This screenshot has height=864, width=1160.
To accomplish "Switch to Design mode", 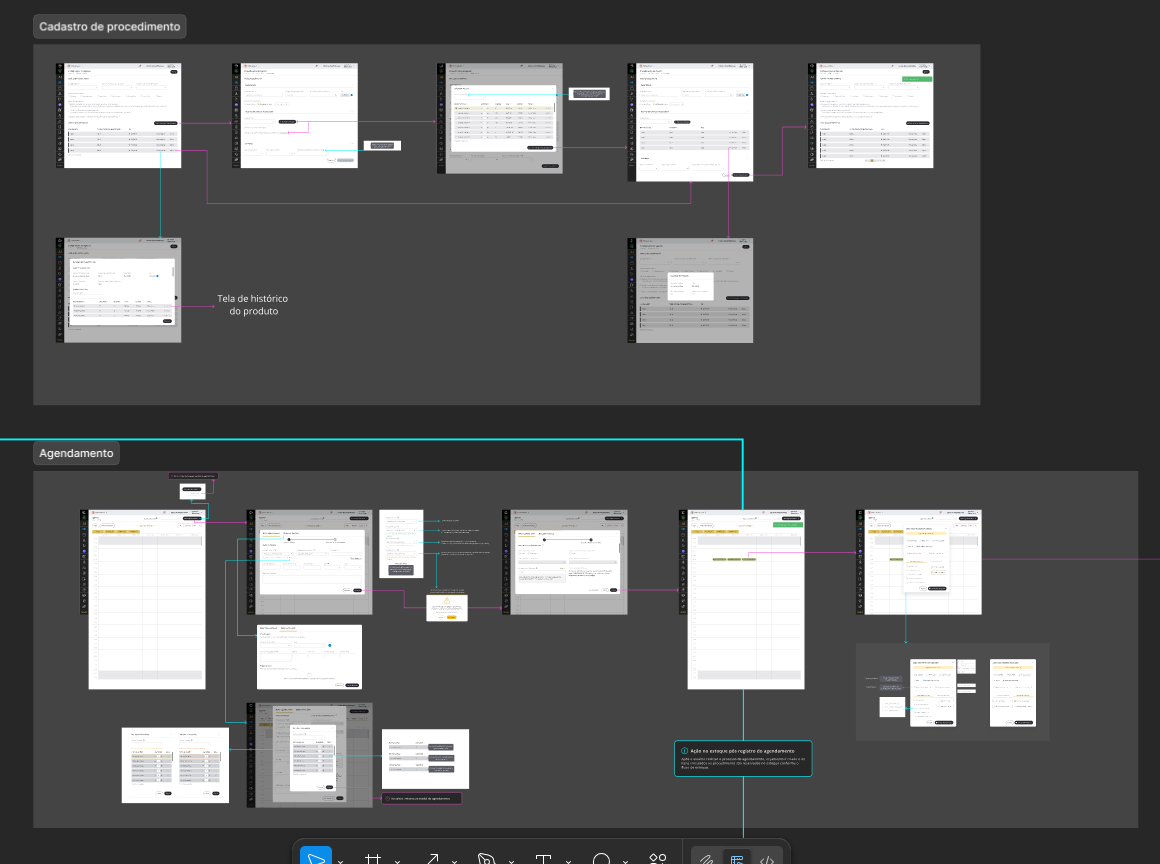I will coord(737,858).
